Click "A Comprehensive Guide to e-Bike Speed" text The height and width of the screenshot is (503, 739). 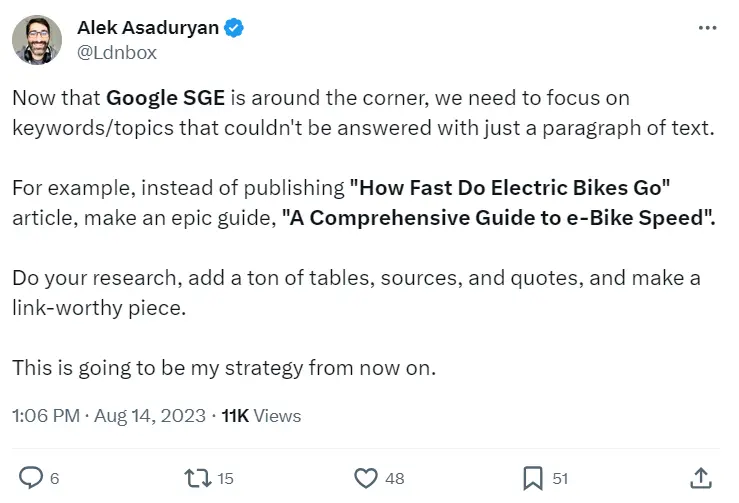point(498,217)
